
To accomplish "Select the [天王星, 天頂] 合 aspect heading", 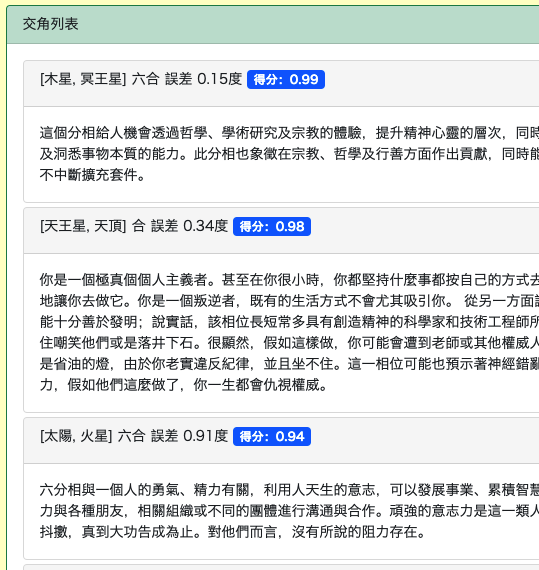I will click(134, 226).
